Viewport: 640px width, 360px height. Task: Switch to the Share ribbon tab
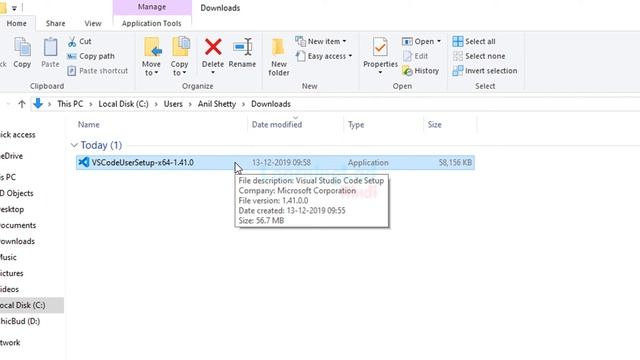56,23
